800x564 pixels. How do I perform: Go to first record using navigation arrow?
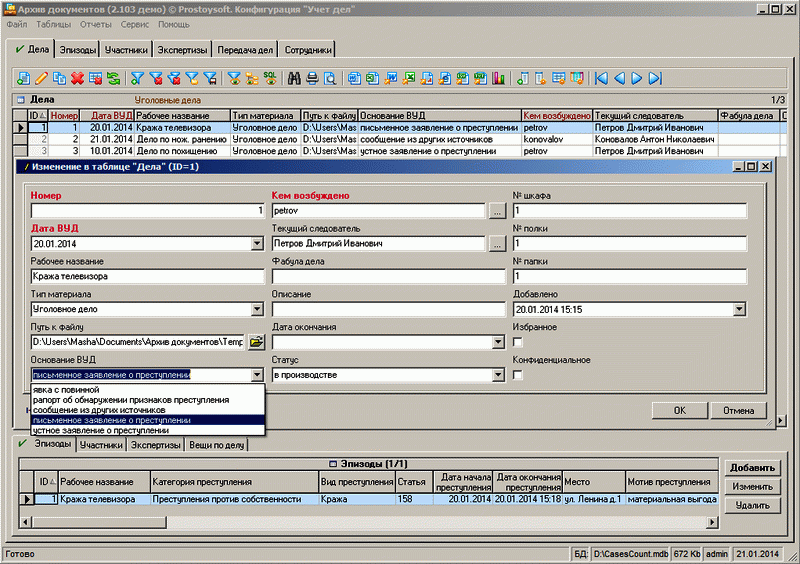tap(601, 78)
